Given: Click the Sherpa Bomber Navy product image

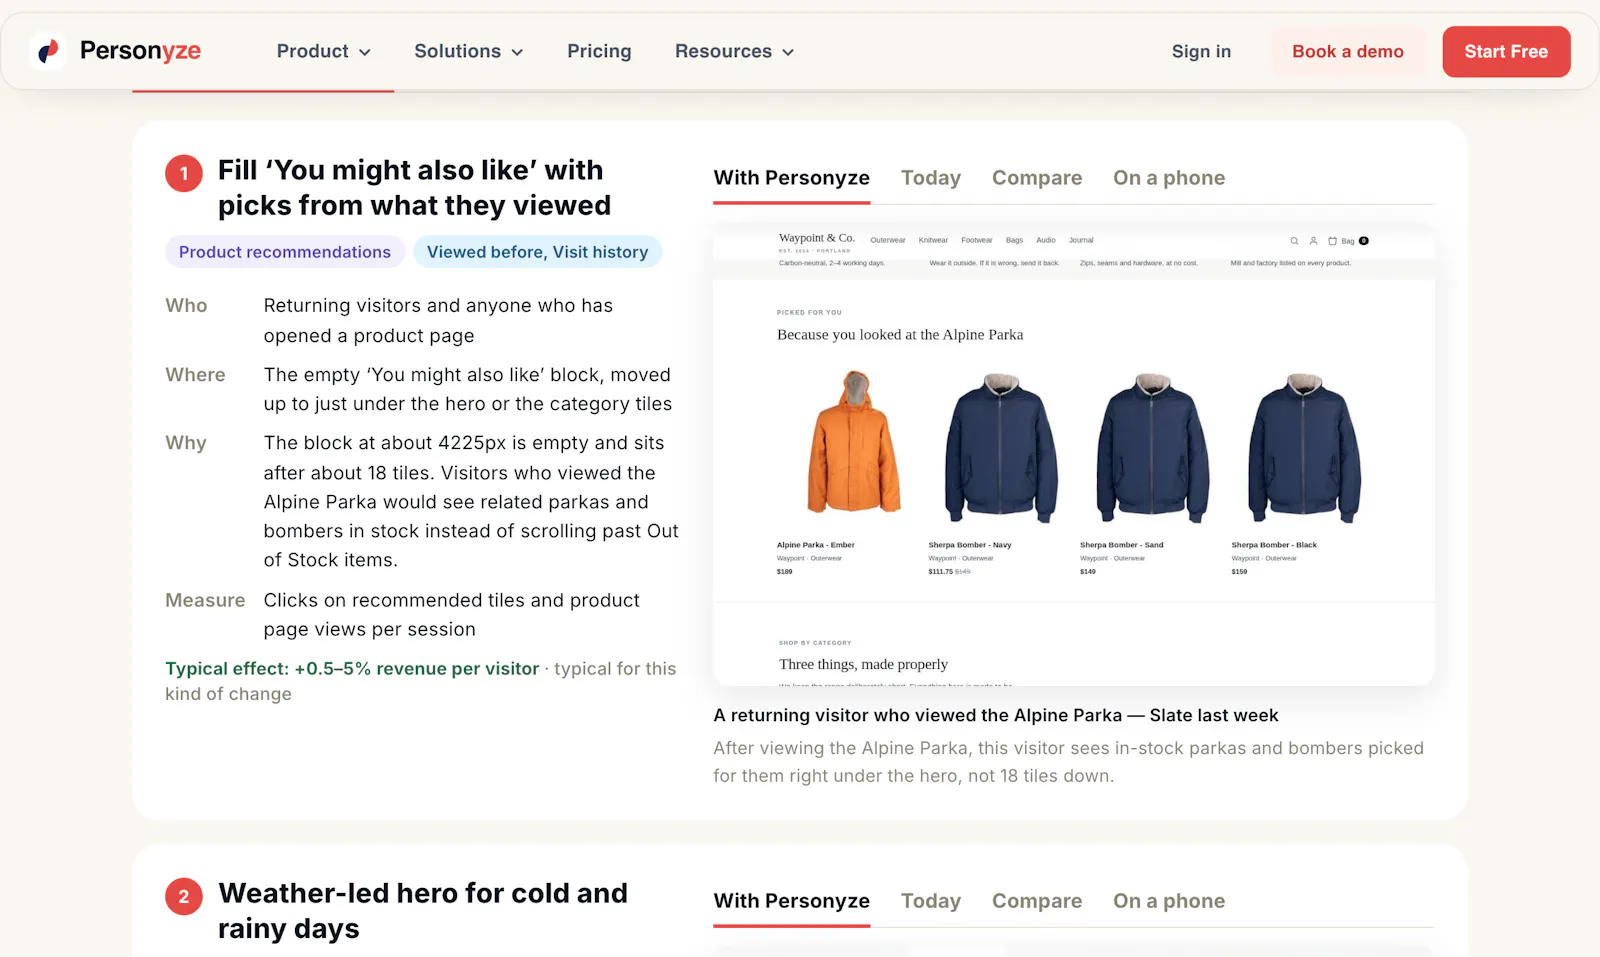Looking at the screenshot, I should pos(1001,447).
